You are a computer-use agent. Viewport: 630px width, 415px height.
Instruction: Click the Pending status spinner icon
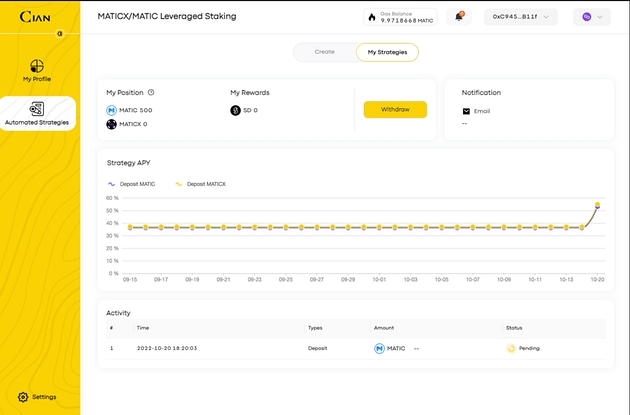pyautogui.click(x=511, y=348)
